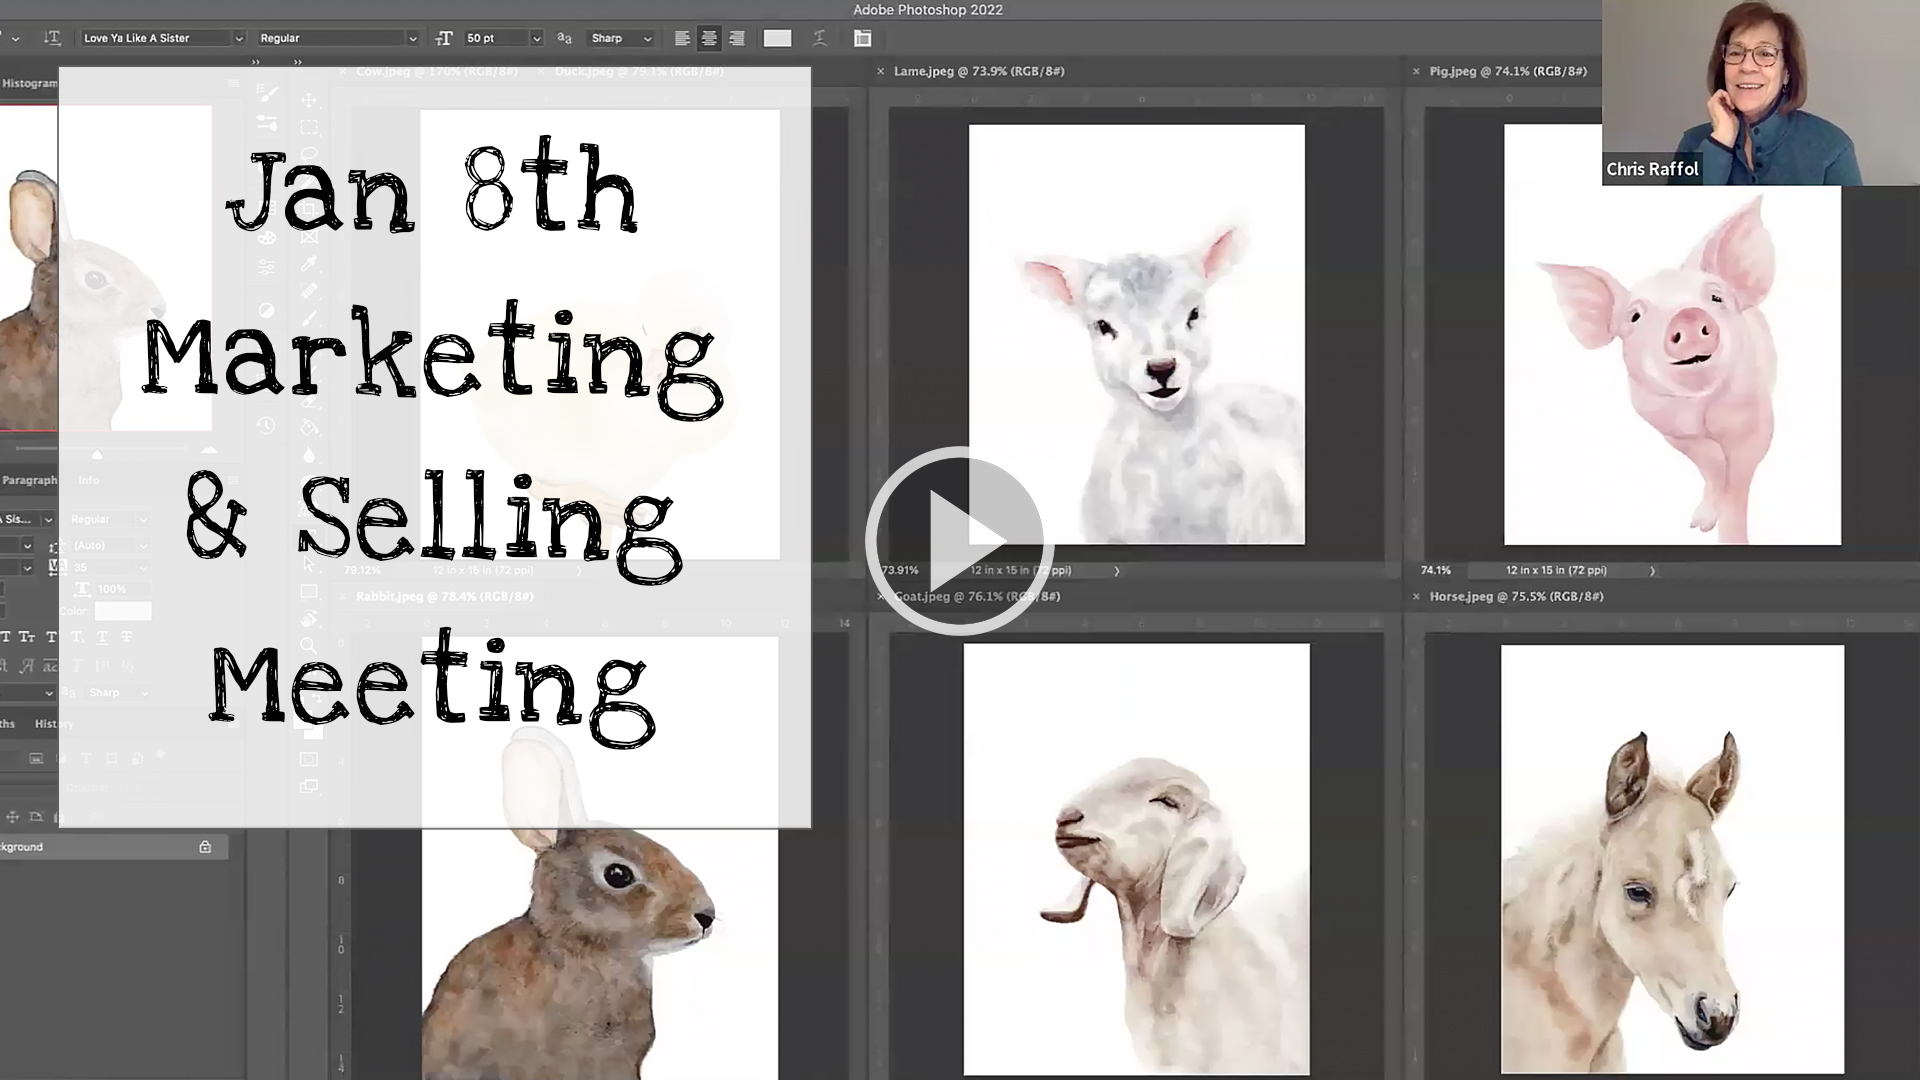The width and height of the screenshot is (1920, 1080).
Task: Click the Pig.jpeg 74.1% zoom field
Action: 1436,571
